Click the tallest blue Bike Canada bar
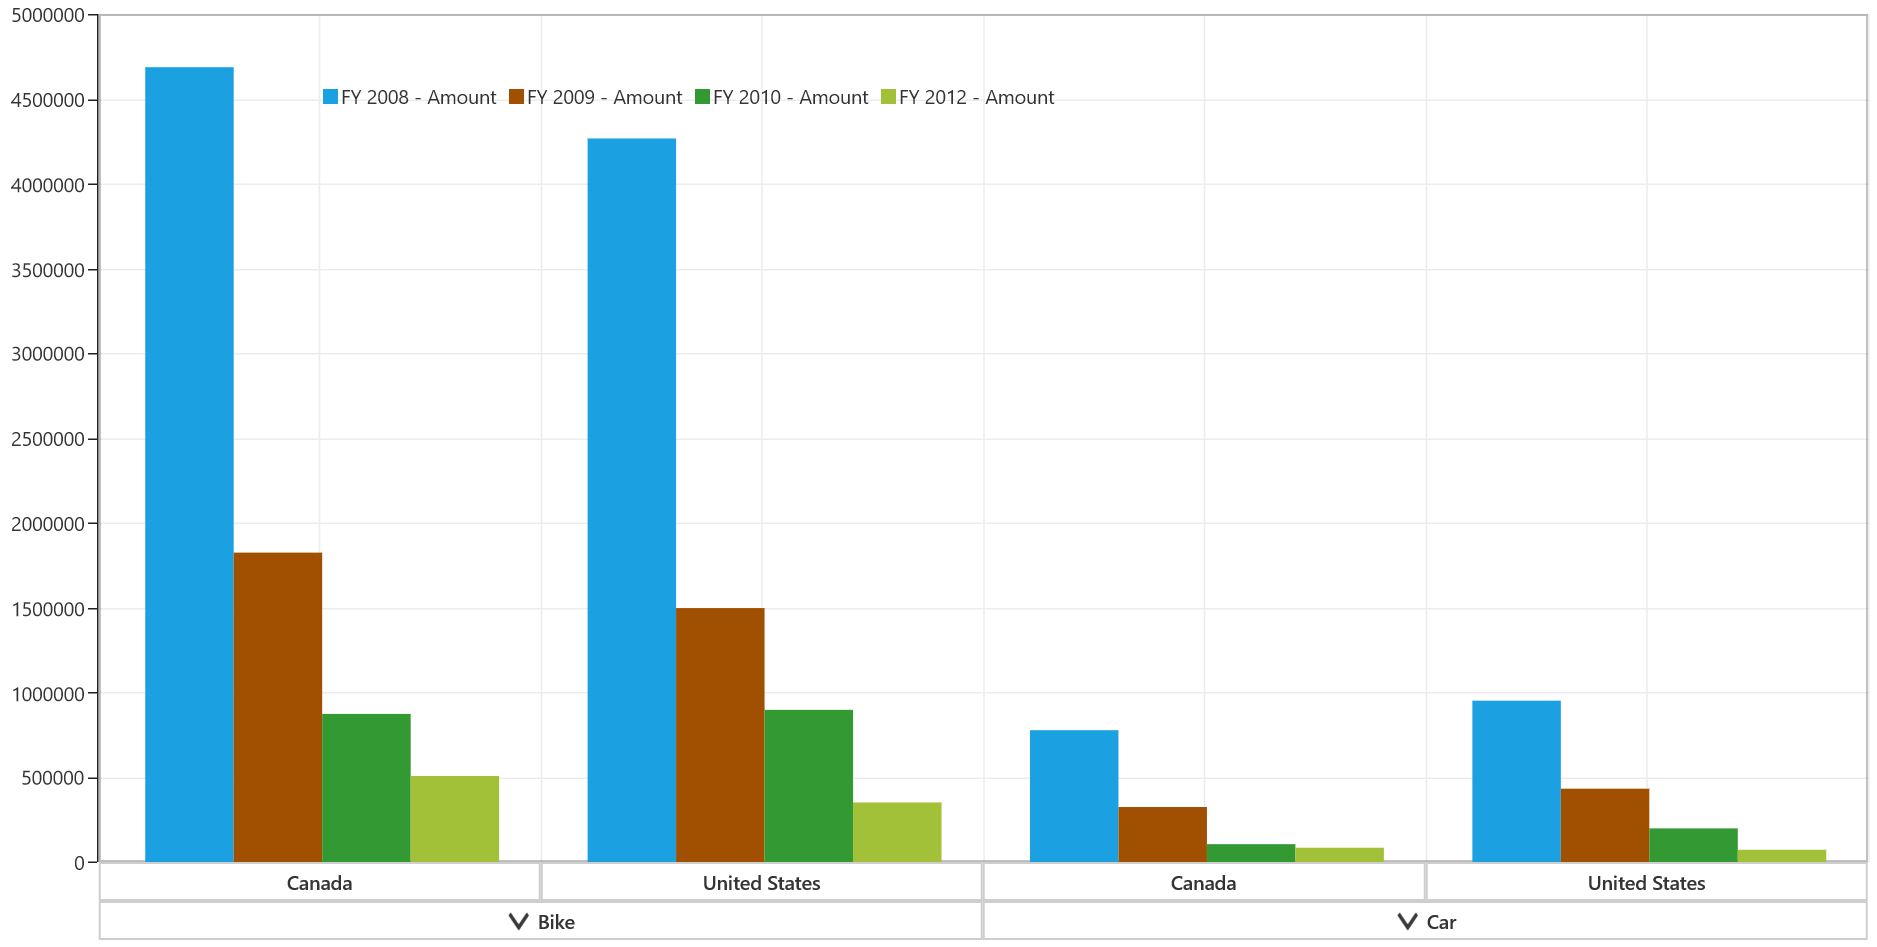This screenshot has height=947, width=1877. click(x=189, y=465)
